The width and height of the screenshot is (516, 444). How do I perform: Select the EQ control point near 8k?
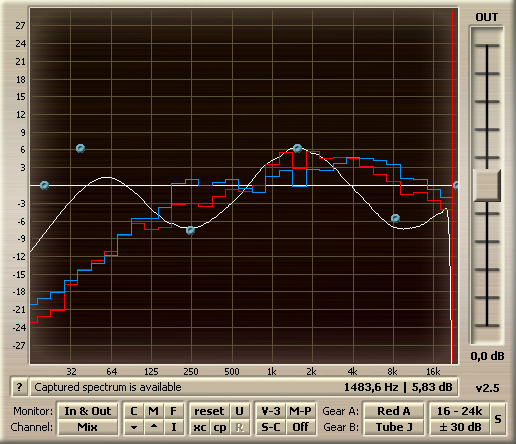coord(395,219)
